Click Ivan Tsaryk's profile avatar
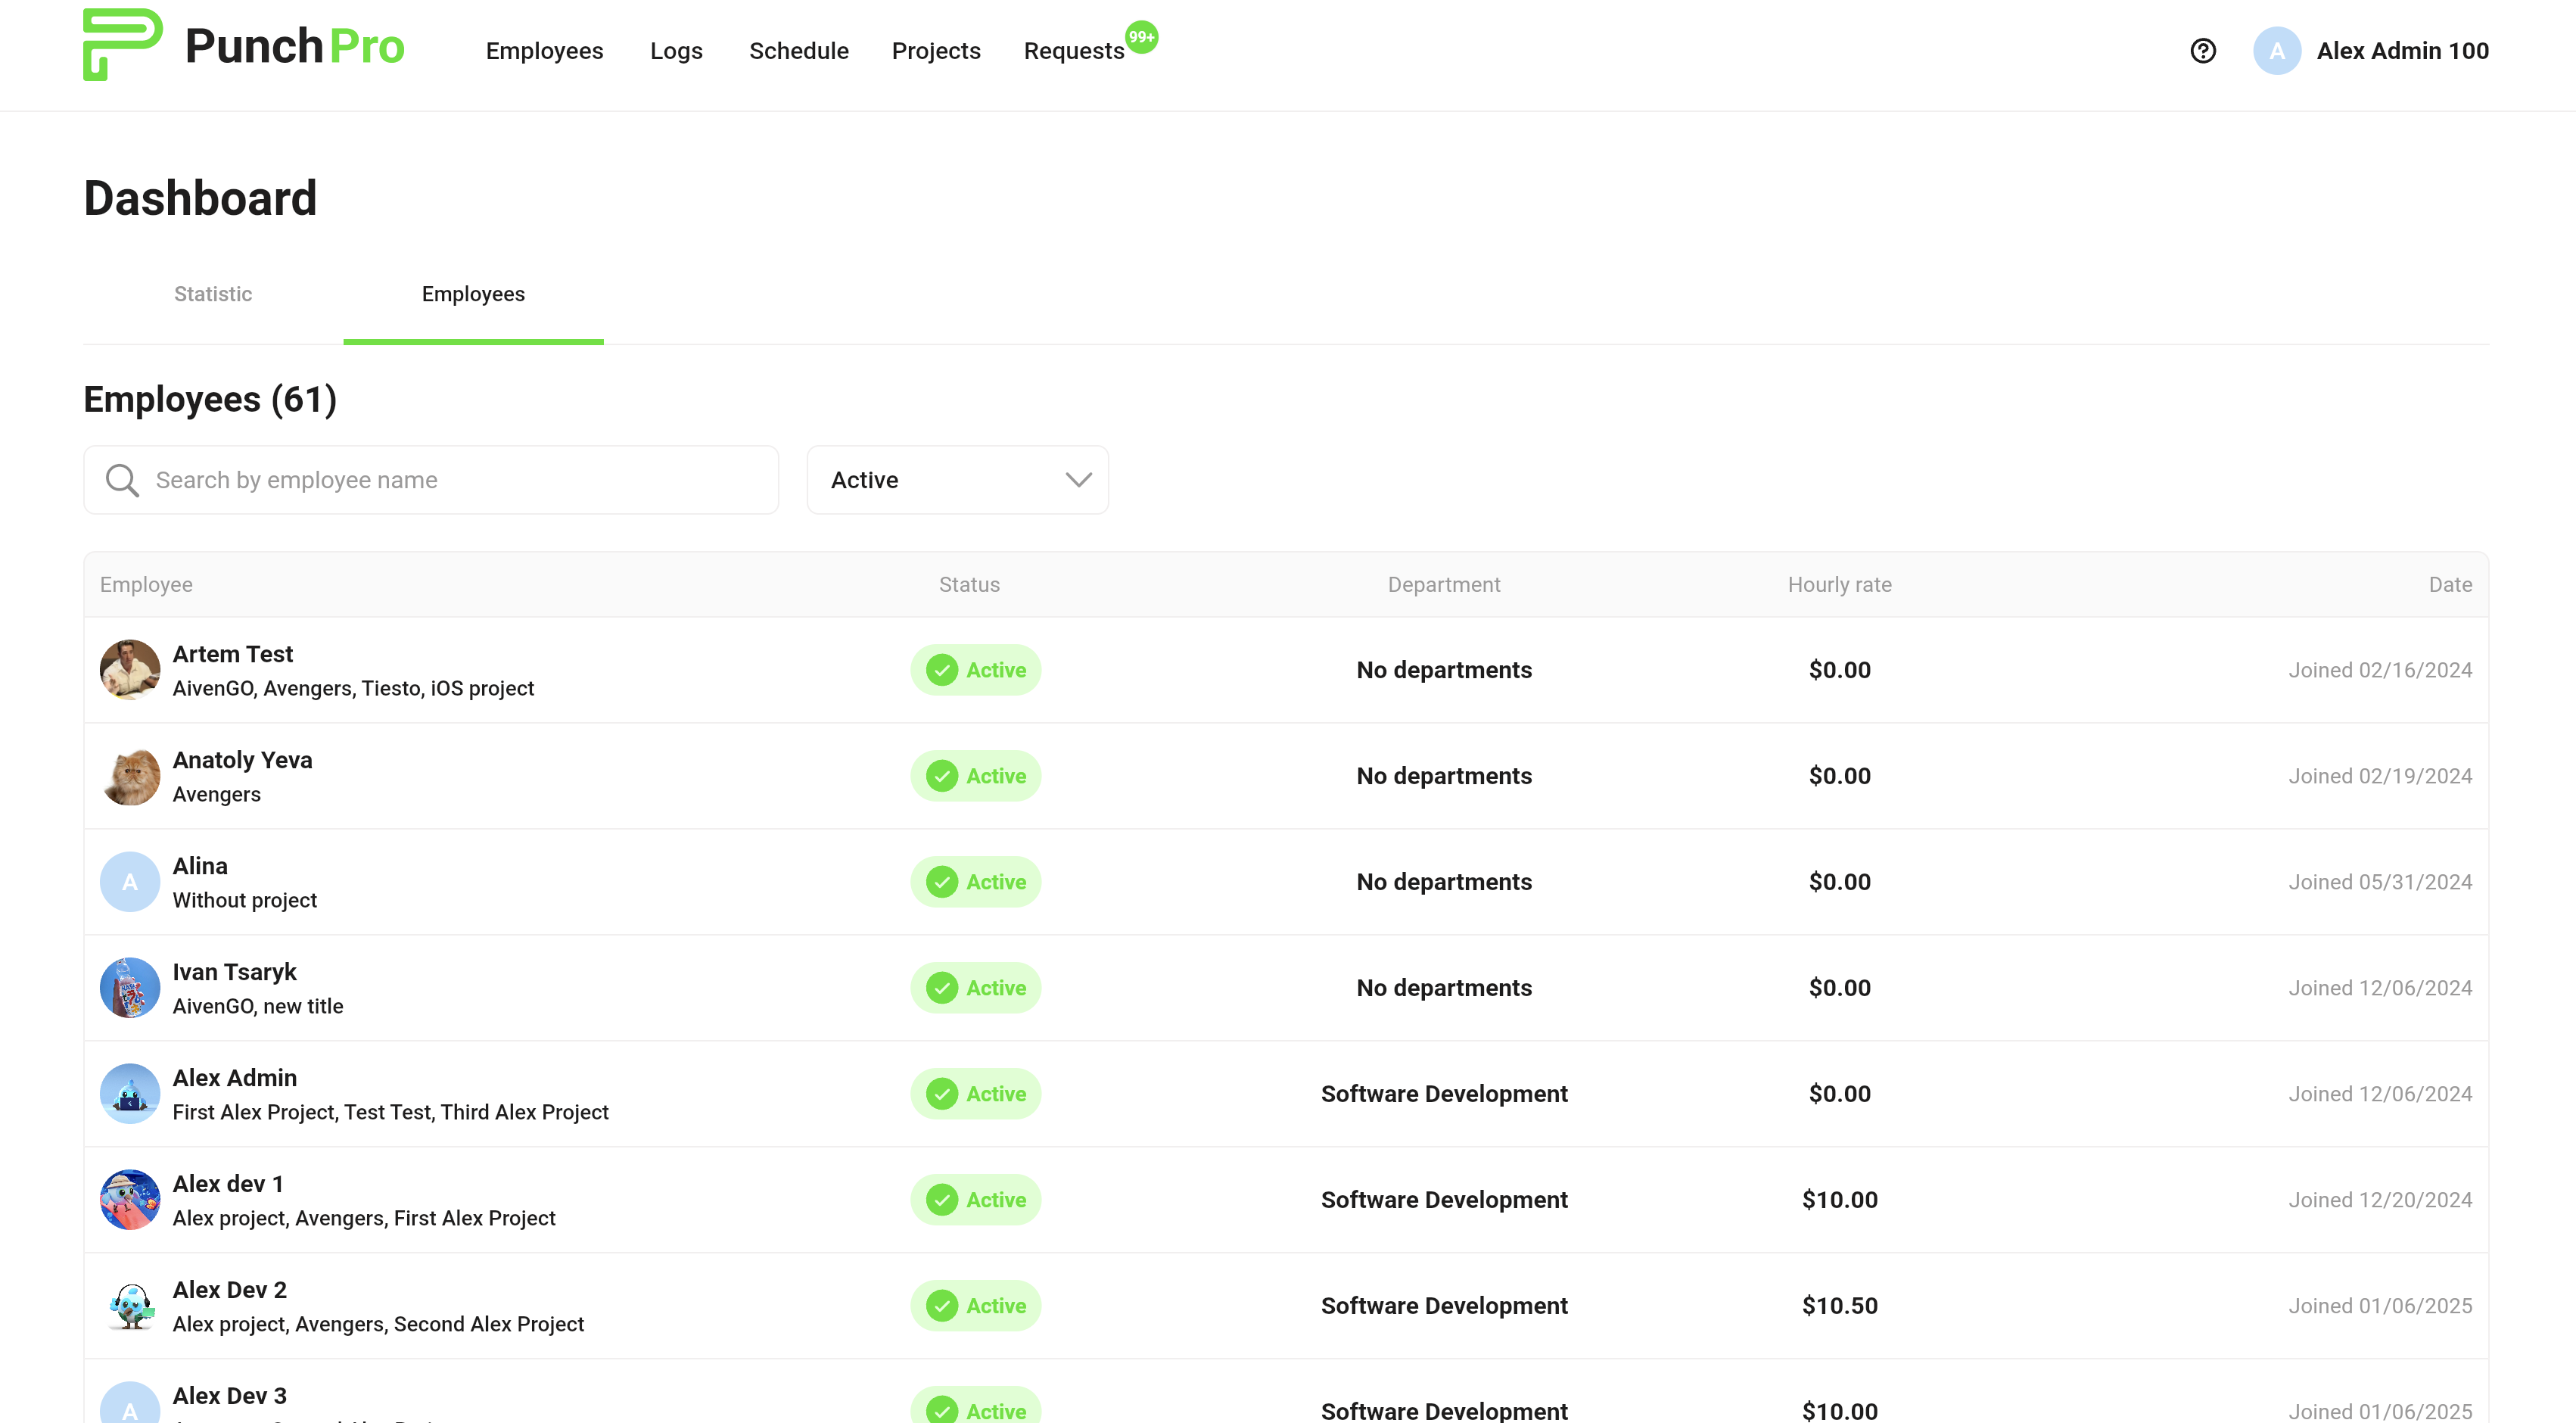This screenshot has height=1423, width=2576. [x=130, y=988]
